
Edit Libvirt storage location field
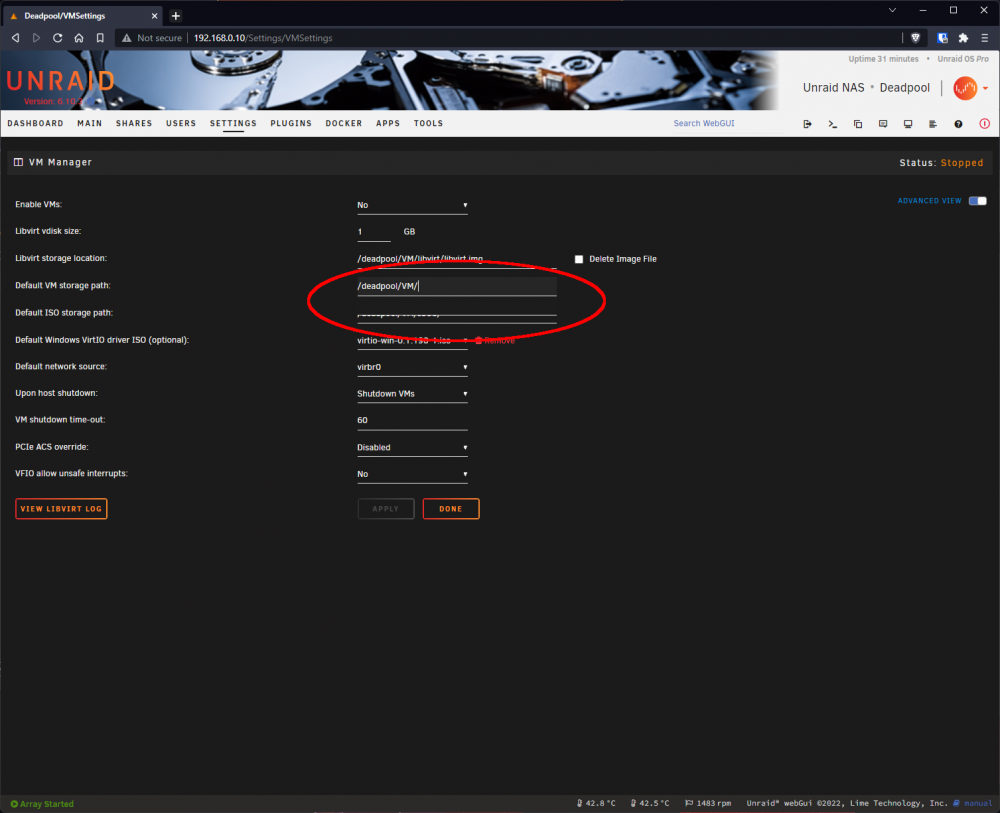click(457, 259)
